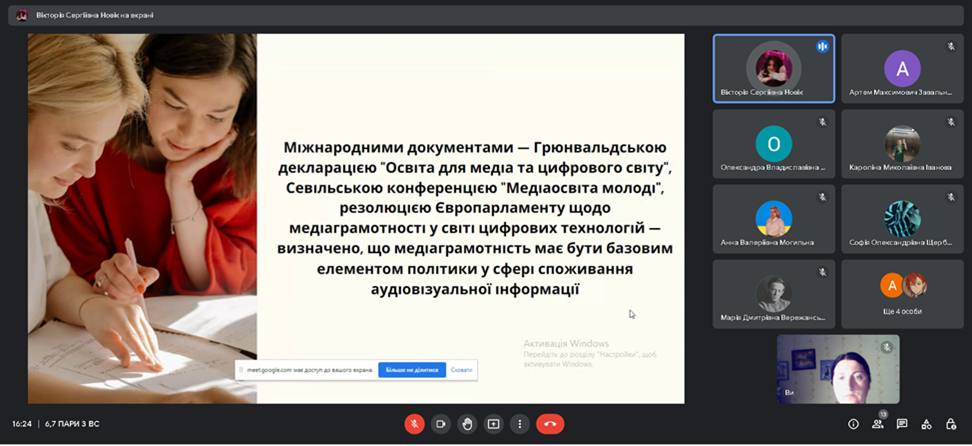Screen dimensions: 972x446
Task: Select Кароліна Миколаївна Іванова's tile avatar
Action: click(902, 144)
